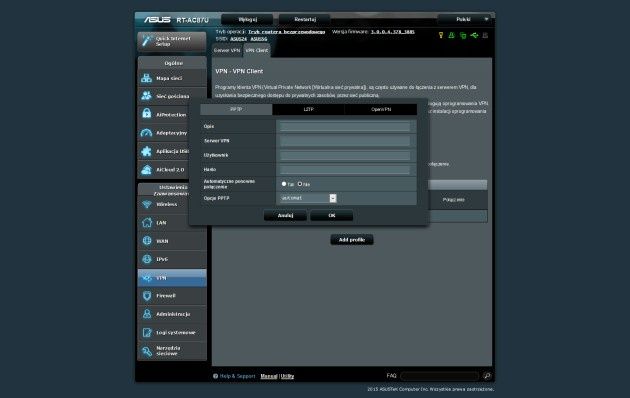
Task: Click the Hasło input field
Action: 345,170
